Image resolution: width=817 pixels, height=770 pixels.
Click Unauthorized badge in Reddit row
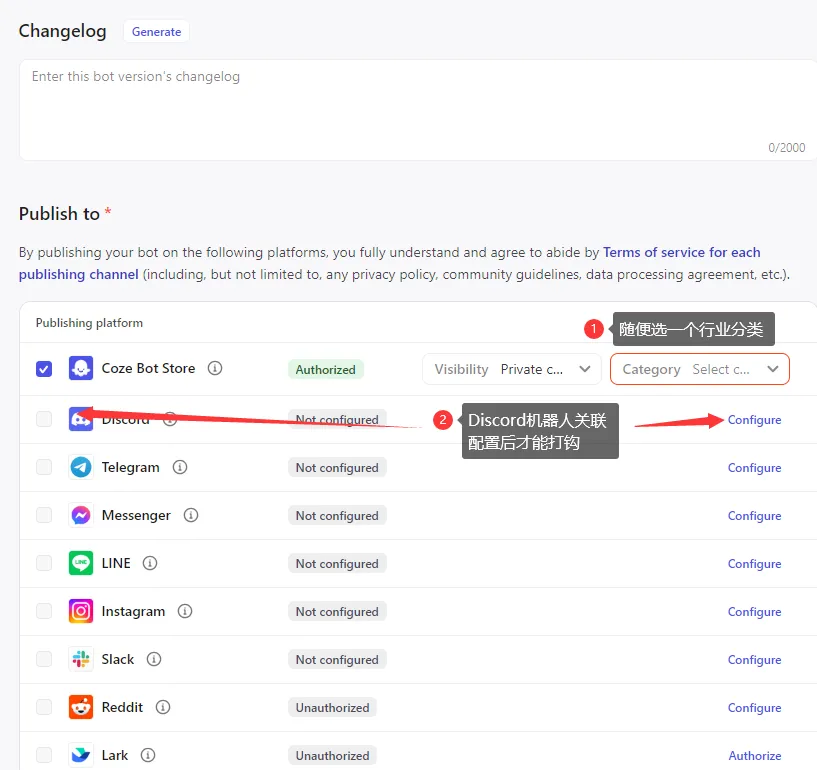pyautogui.click(x=332, y=707)
